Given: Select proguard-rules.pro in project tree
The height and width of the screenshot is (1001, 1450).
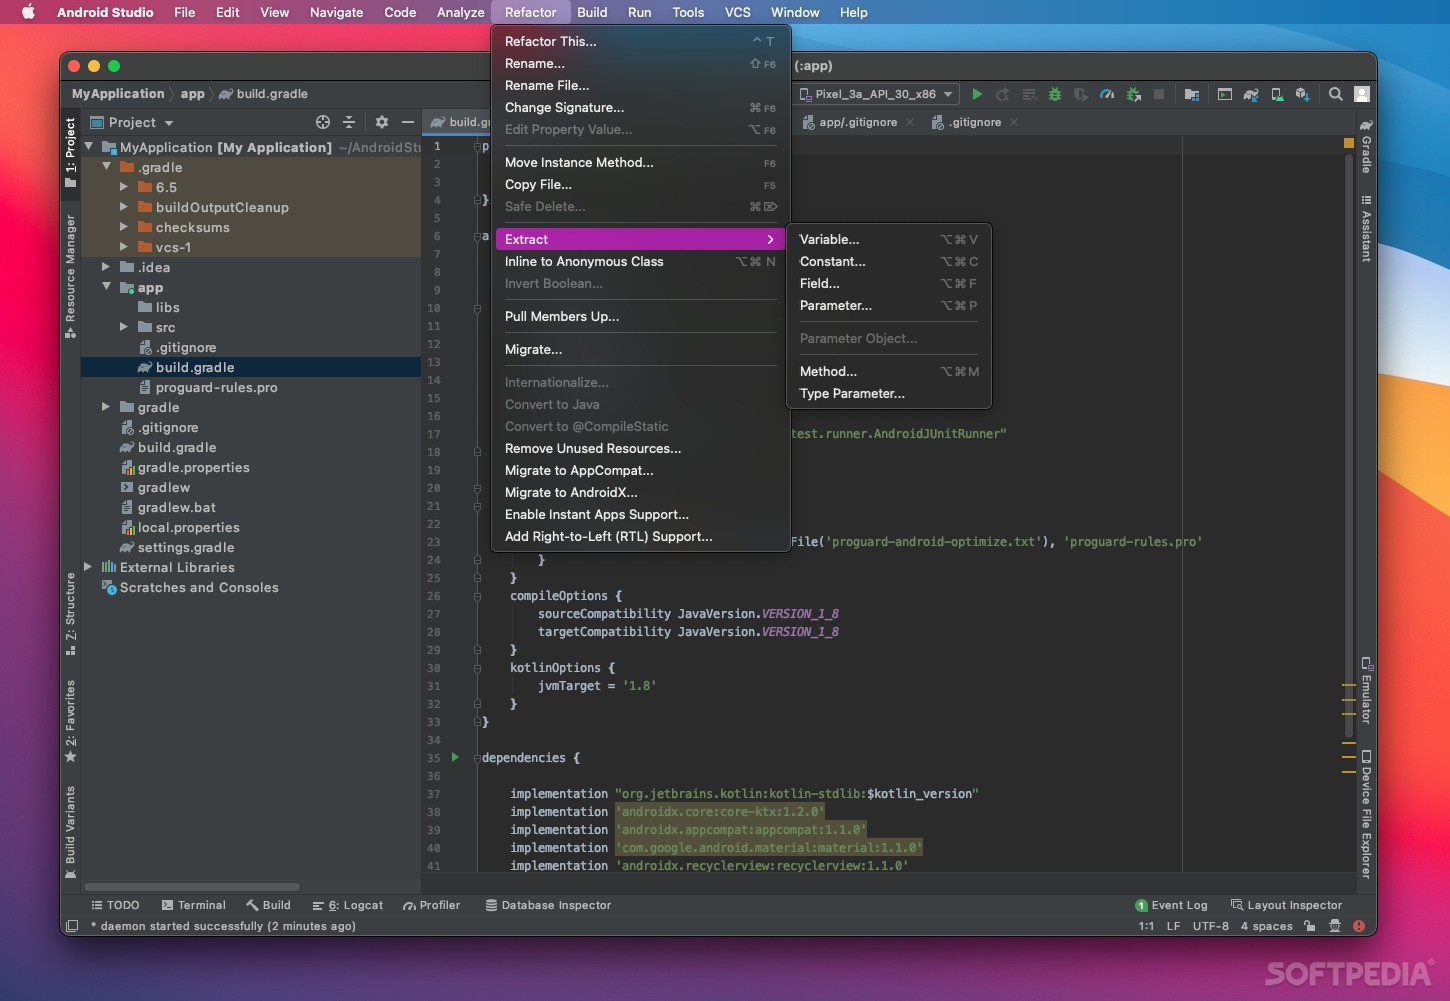Looking at the screenshot, I should tap(216, 387).
